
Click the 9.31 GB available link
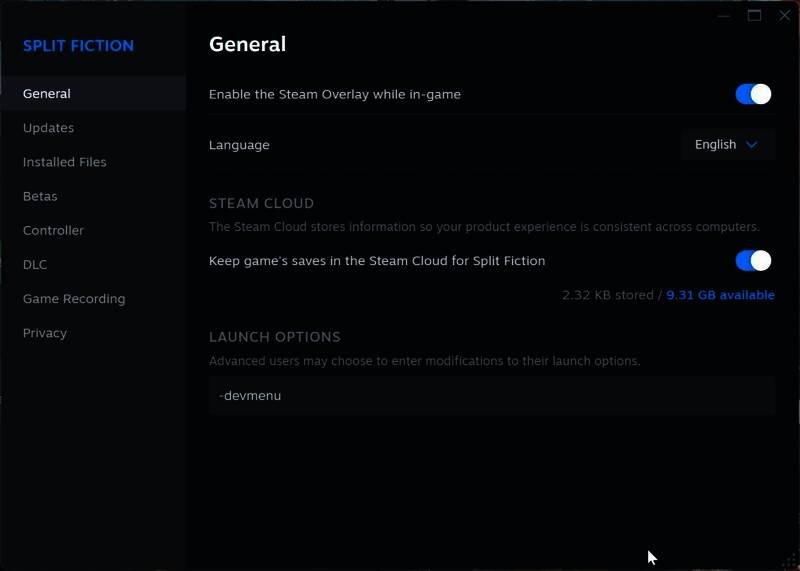click(720, 295)
